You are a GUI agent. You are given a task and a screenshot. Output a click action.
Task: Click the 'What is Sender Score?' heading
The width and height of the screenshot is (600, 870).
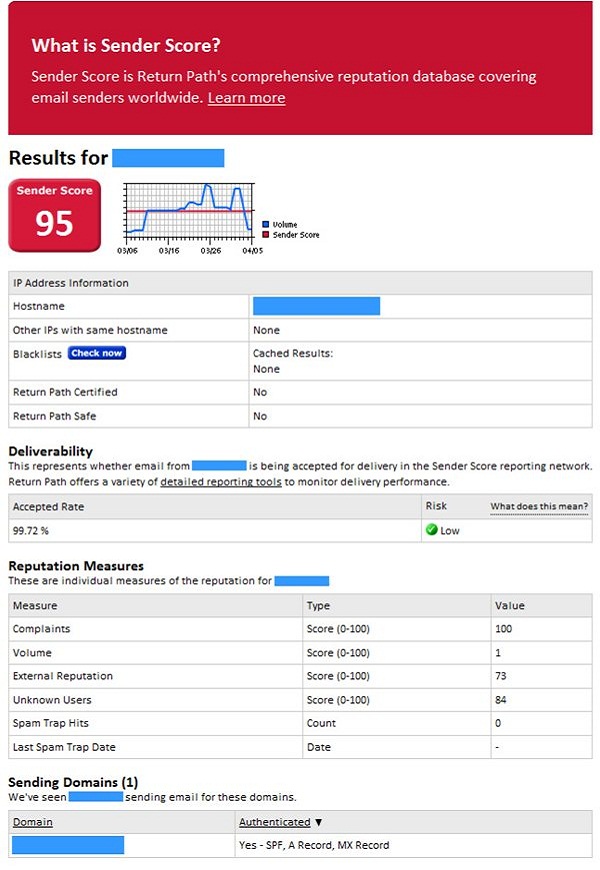click(x=126, y=45)
